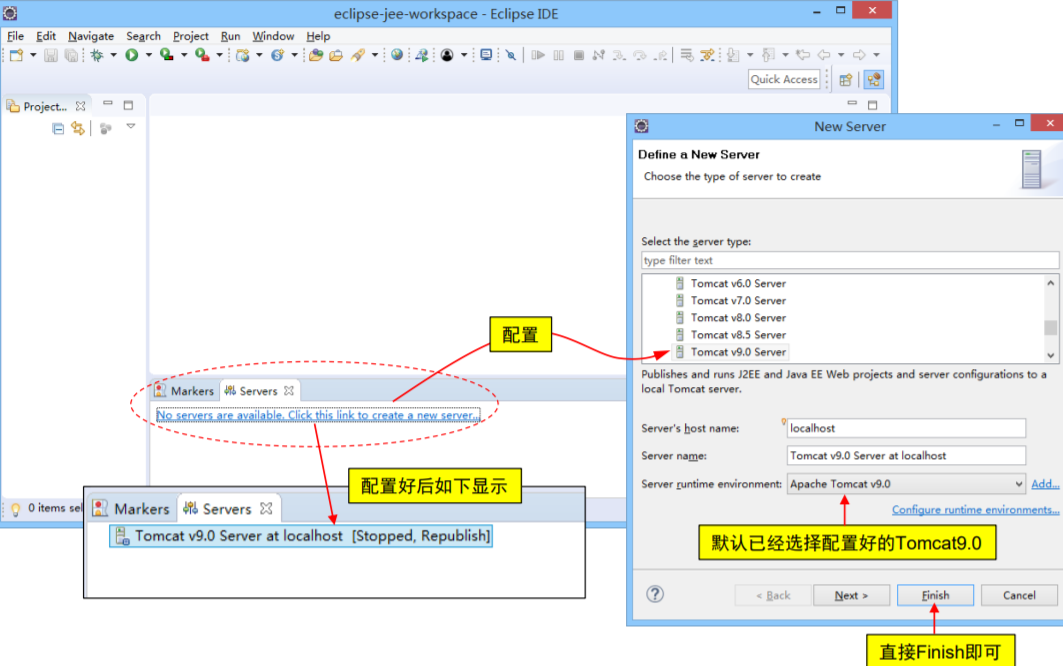Select Tomcat v8.5 Server in the list
1063x666 pixels.
pos(738,334)
